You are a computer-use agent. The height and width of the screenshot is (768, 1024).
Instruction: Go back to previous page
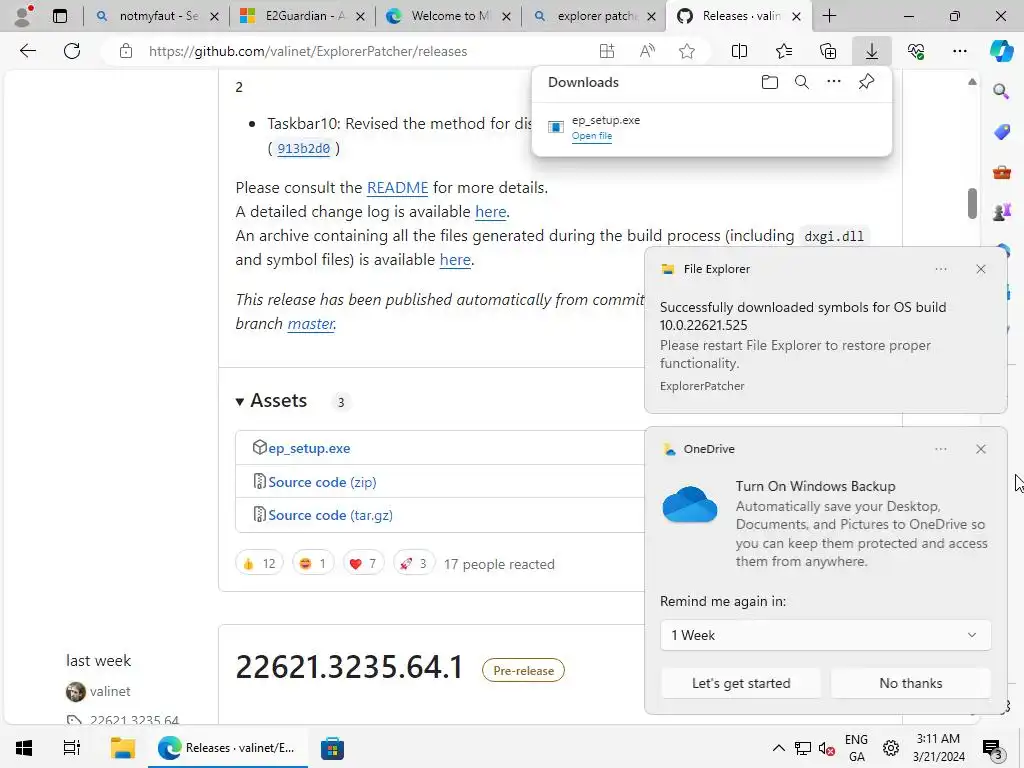(27, 51)
